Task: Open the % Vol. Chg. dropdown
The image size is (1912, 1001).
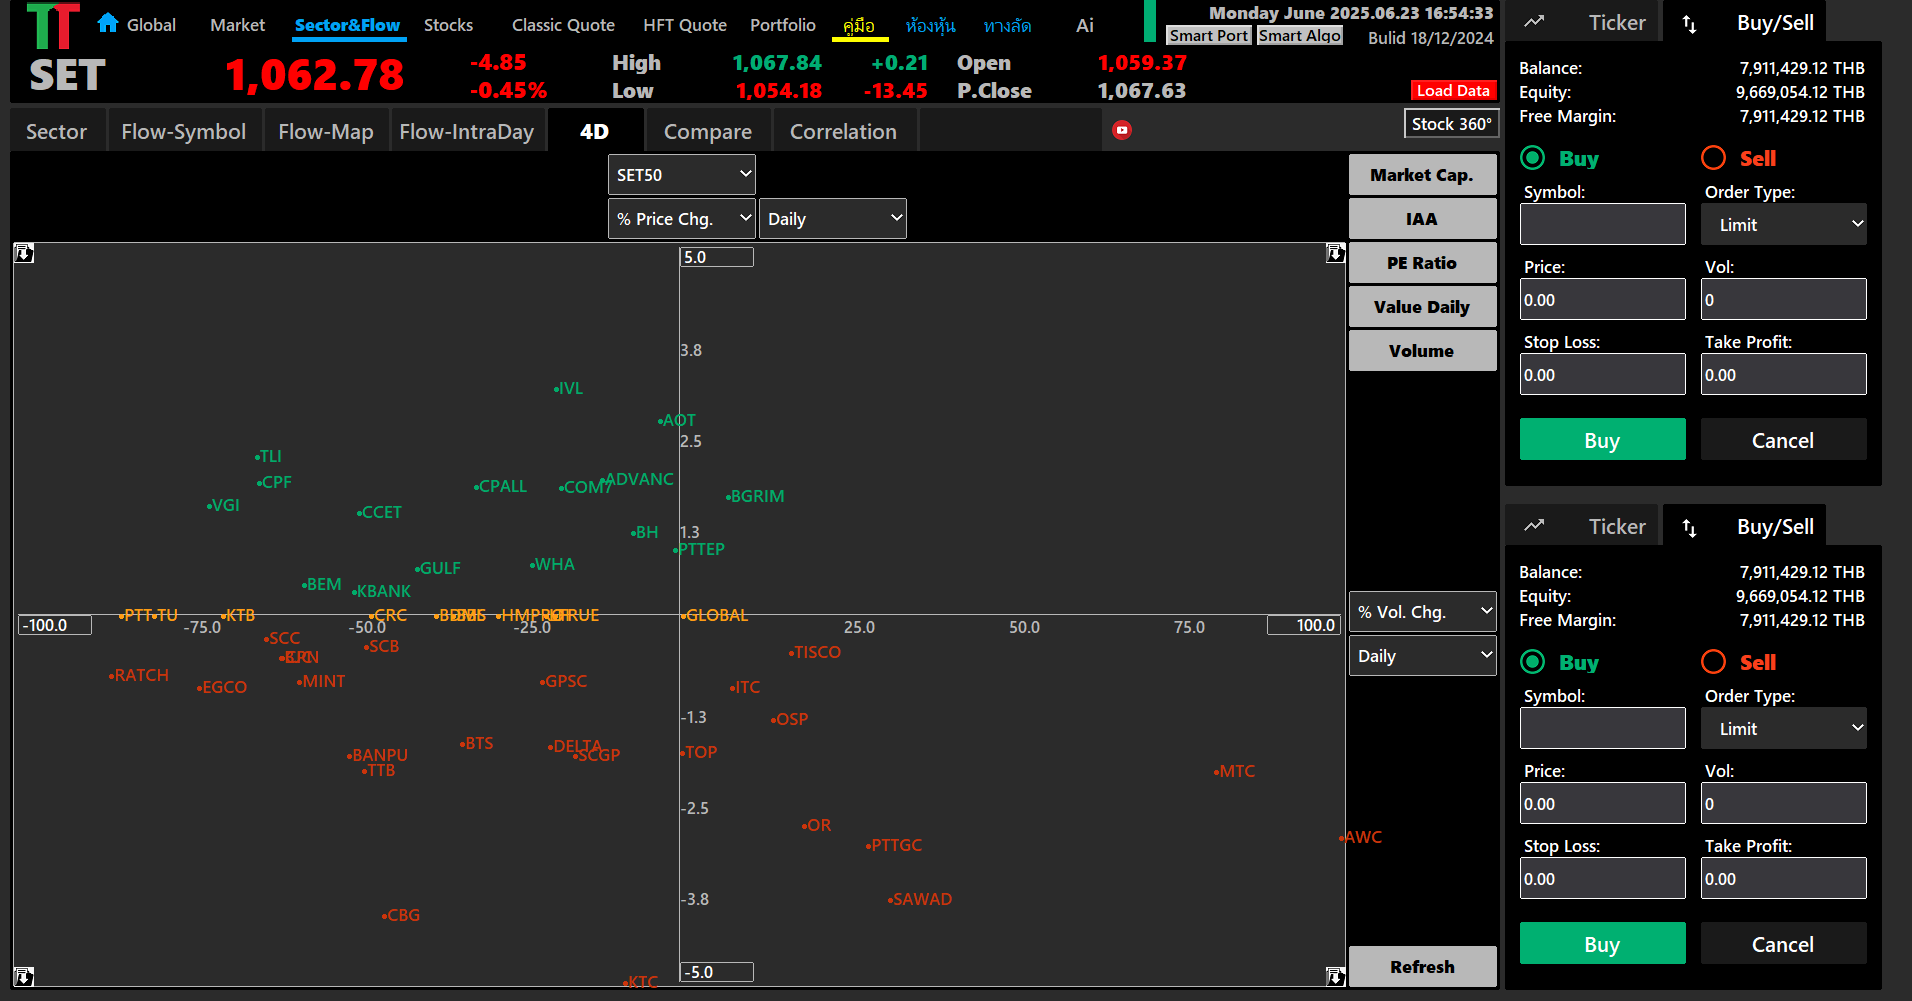Action: 1423,612
